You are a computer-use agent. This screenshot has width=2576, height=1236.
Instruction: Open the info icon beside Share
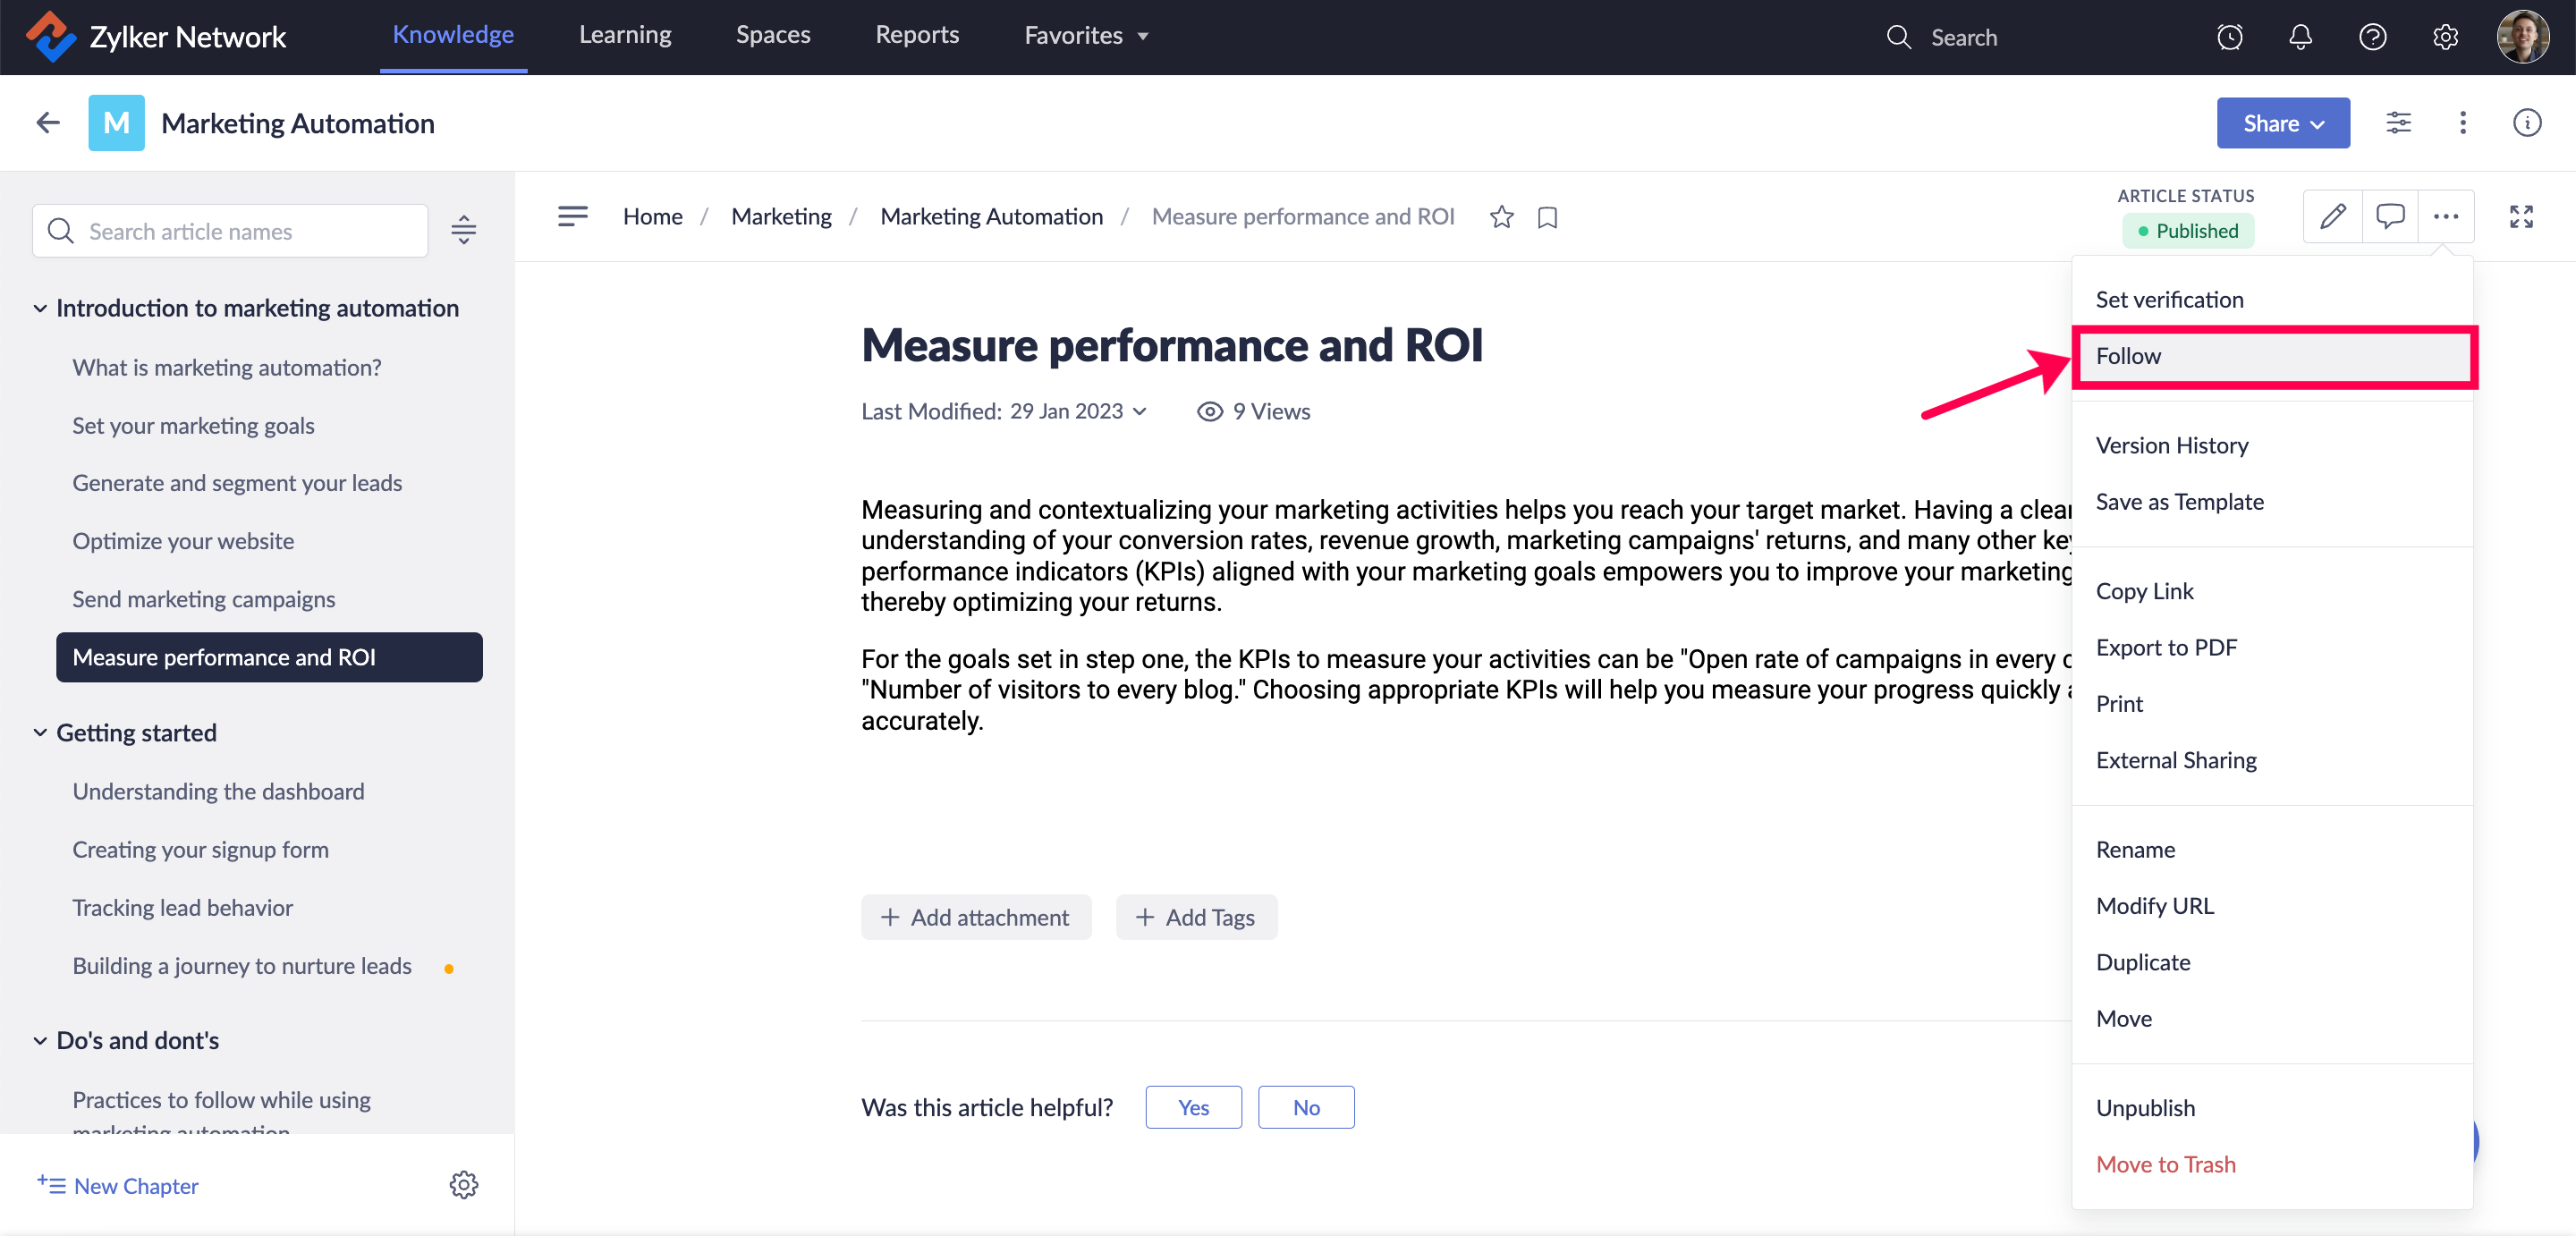tap(2526, 123)
